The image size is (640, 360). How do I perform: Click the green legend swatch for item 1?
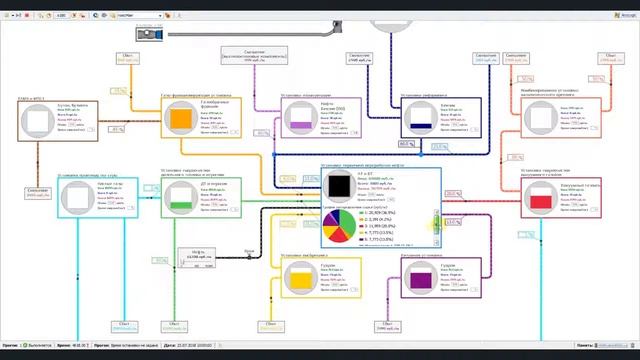point(361,213)
